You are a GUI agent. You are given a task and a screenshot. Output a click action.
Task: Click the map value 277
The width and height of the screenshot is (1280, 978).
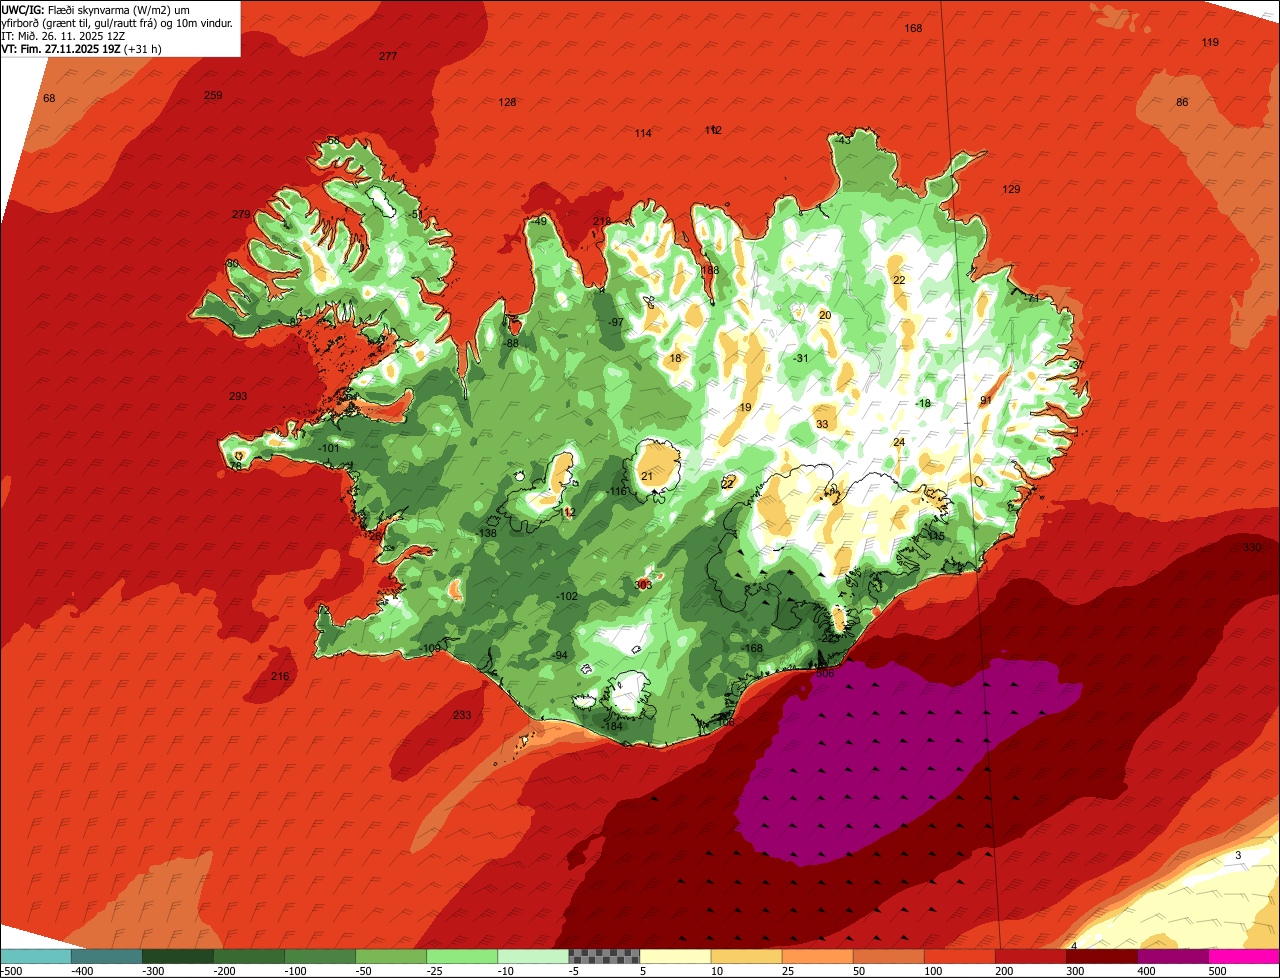[388, 56]
